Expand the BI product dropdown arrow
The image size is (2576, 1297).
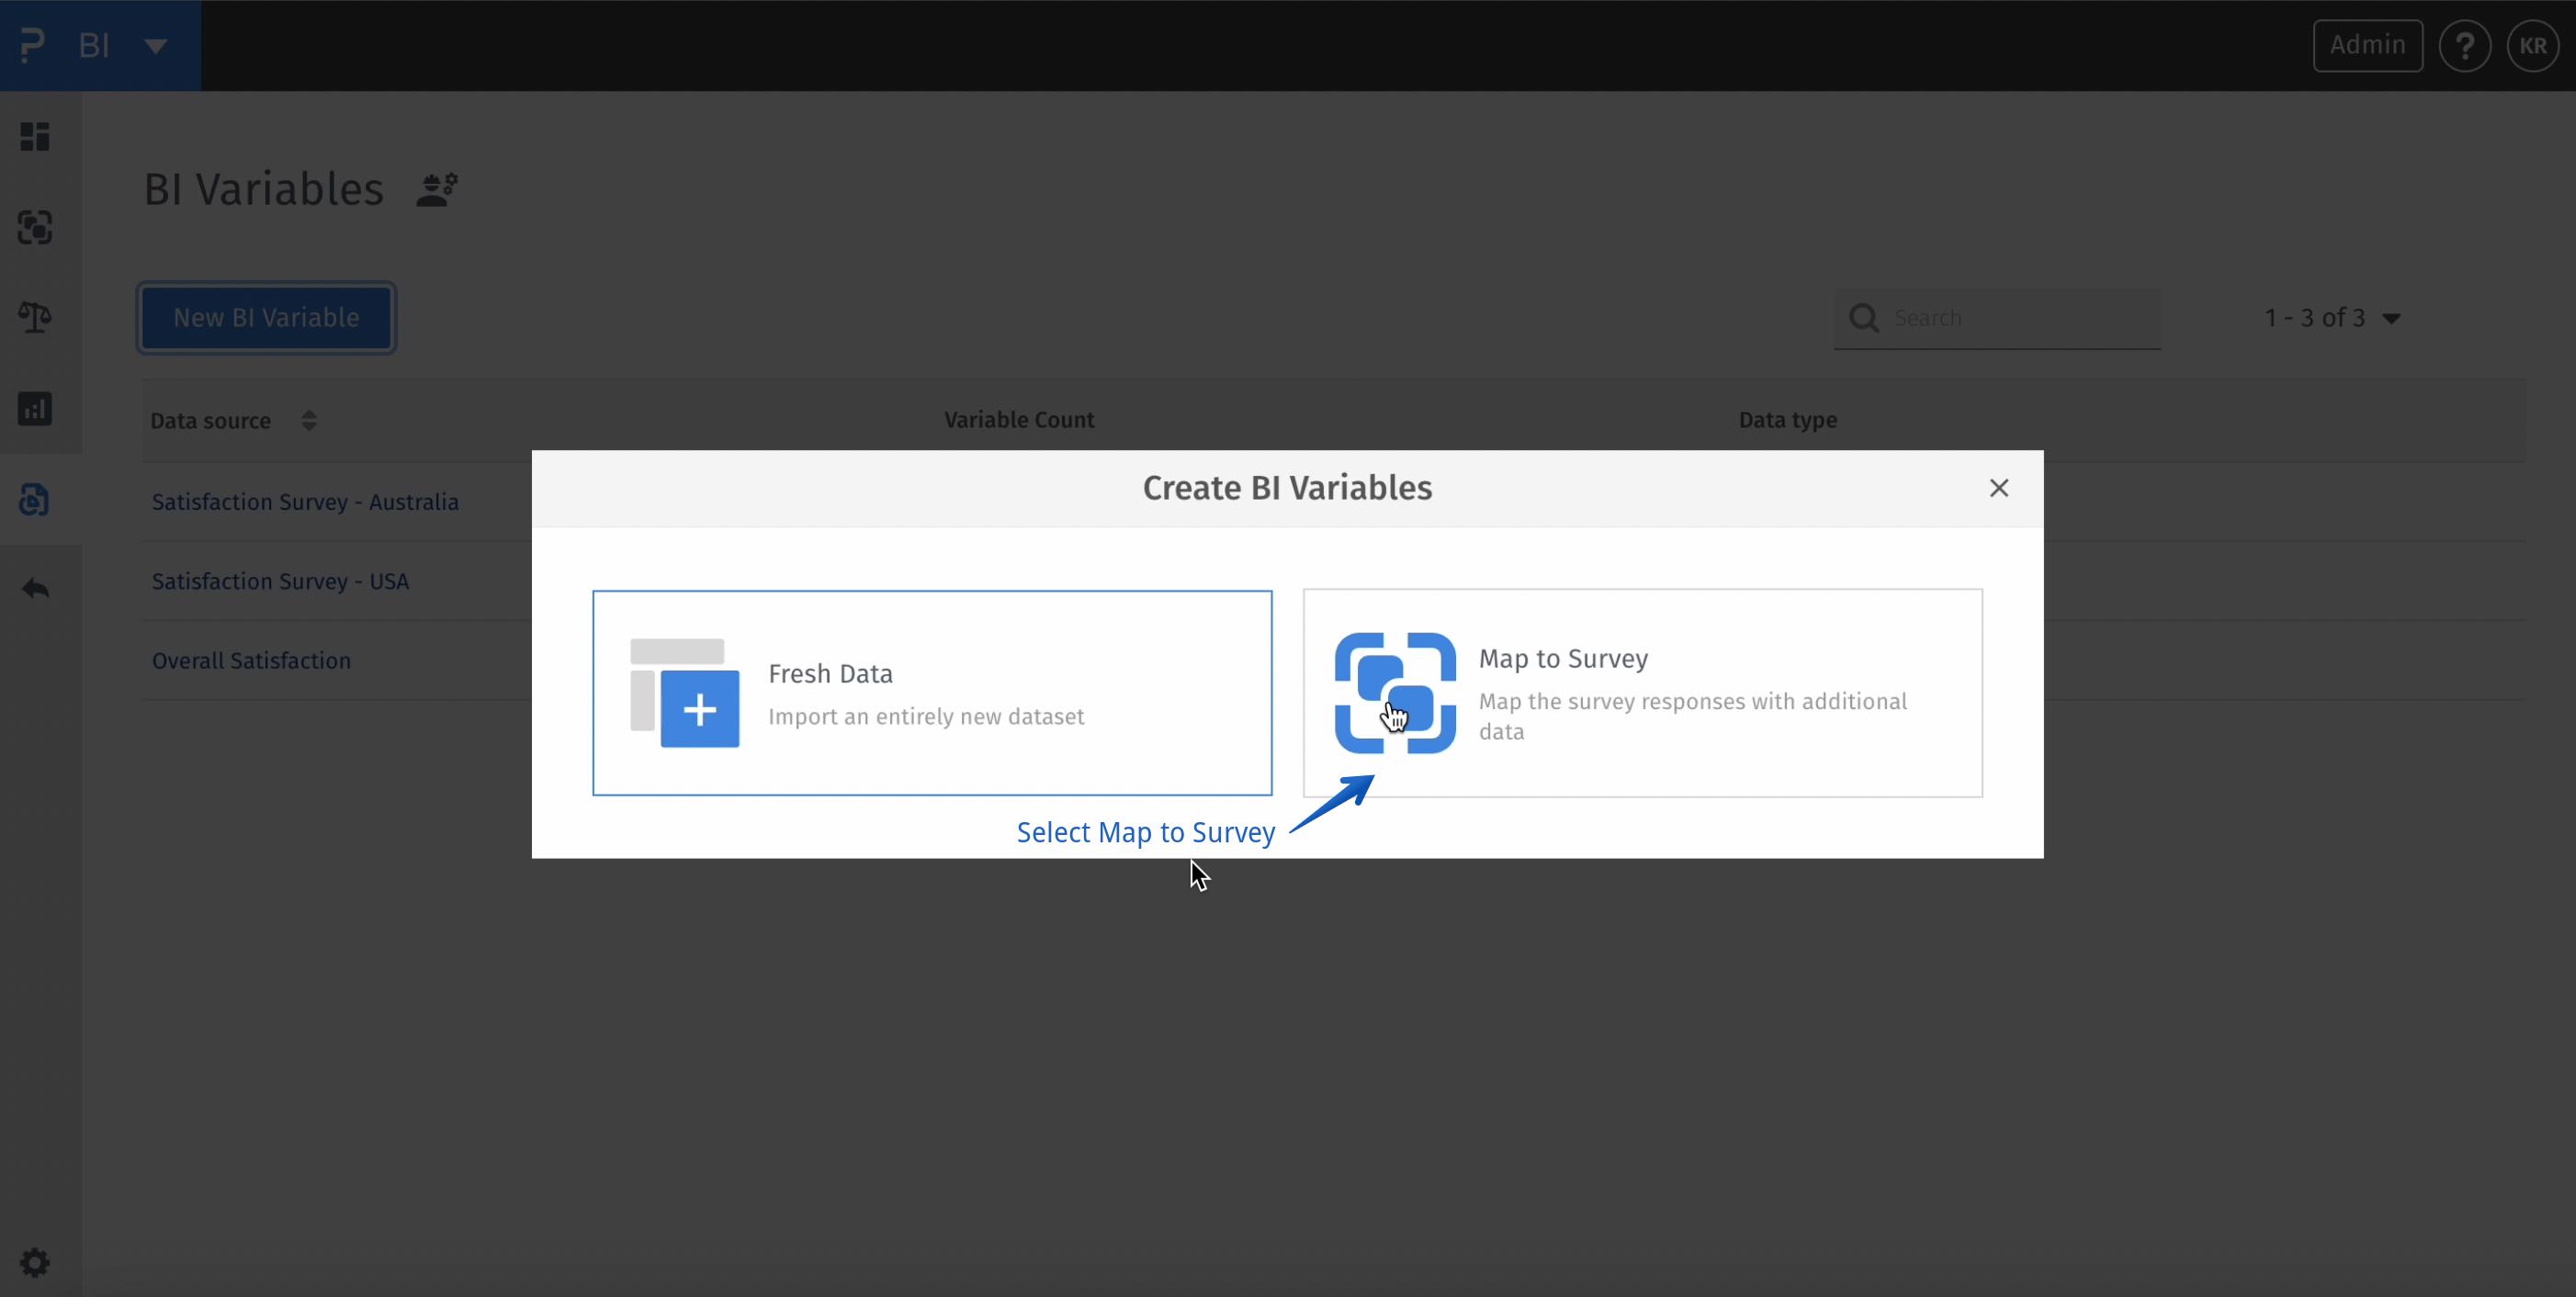pos(156,46)
